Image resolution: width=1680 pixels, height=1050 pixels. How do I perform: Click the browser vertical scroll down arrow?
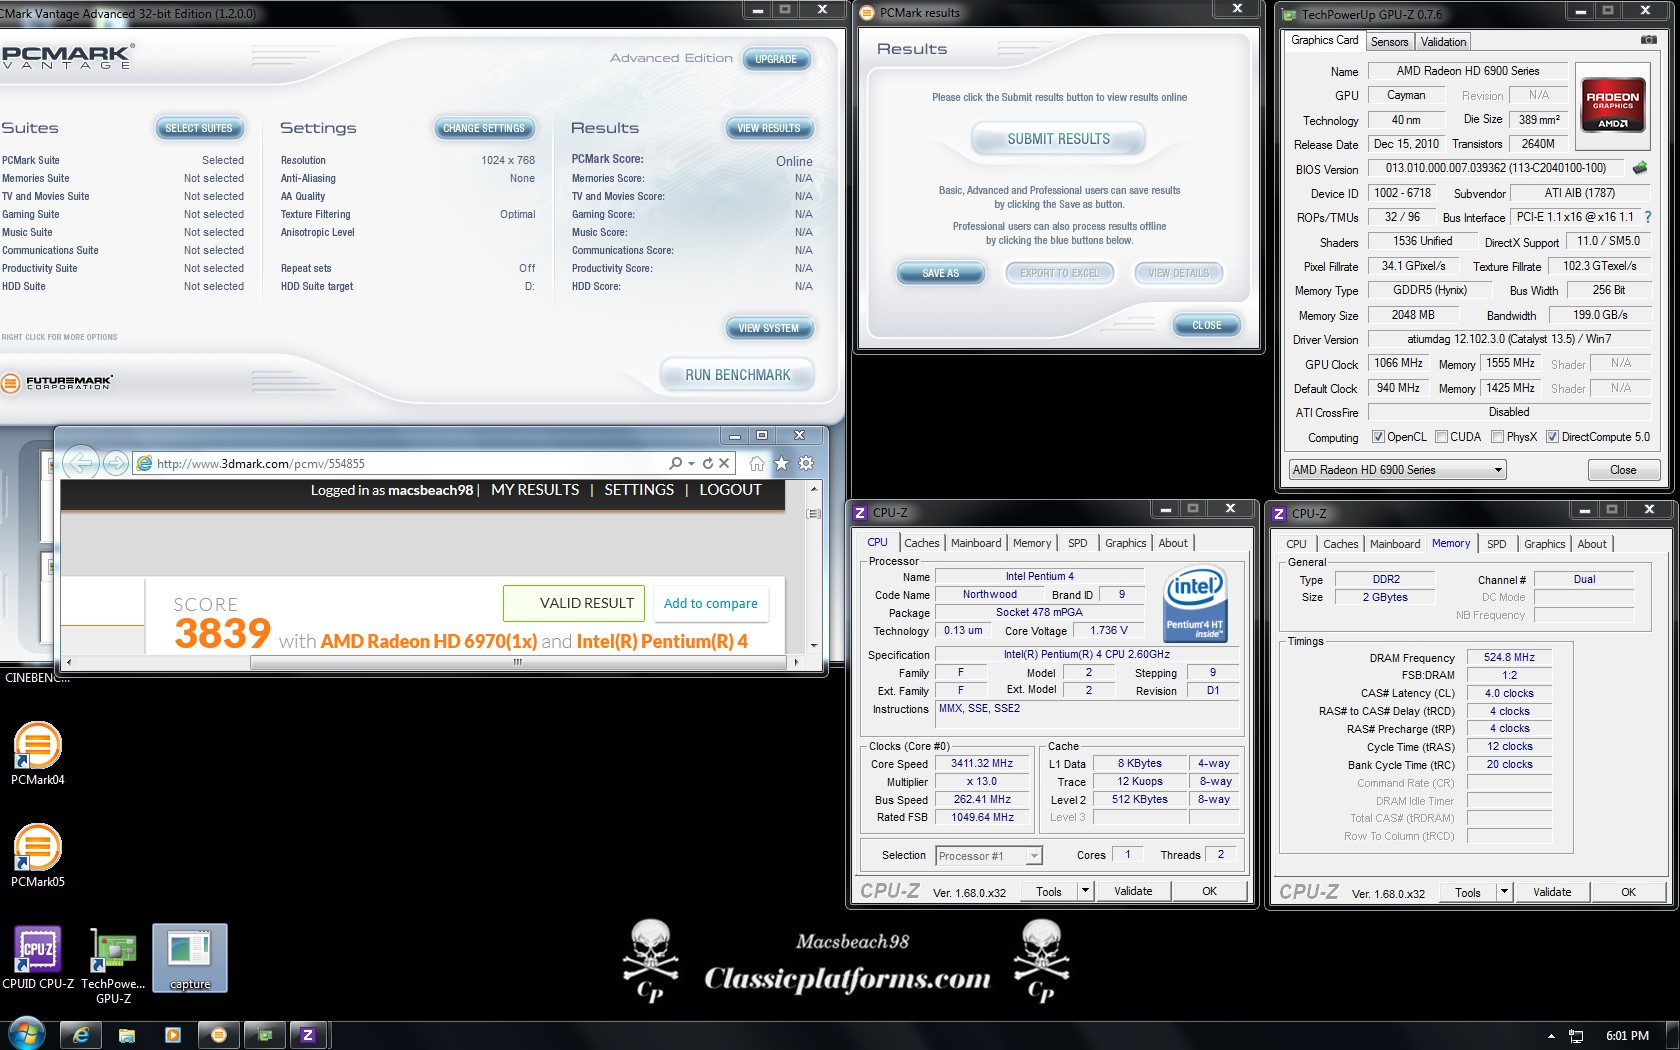[x=814, y=646]
